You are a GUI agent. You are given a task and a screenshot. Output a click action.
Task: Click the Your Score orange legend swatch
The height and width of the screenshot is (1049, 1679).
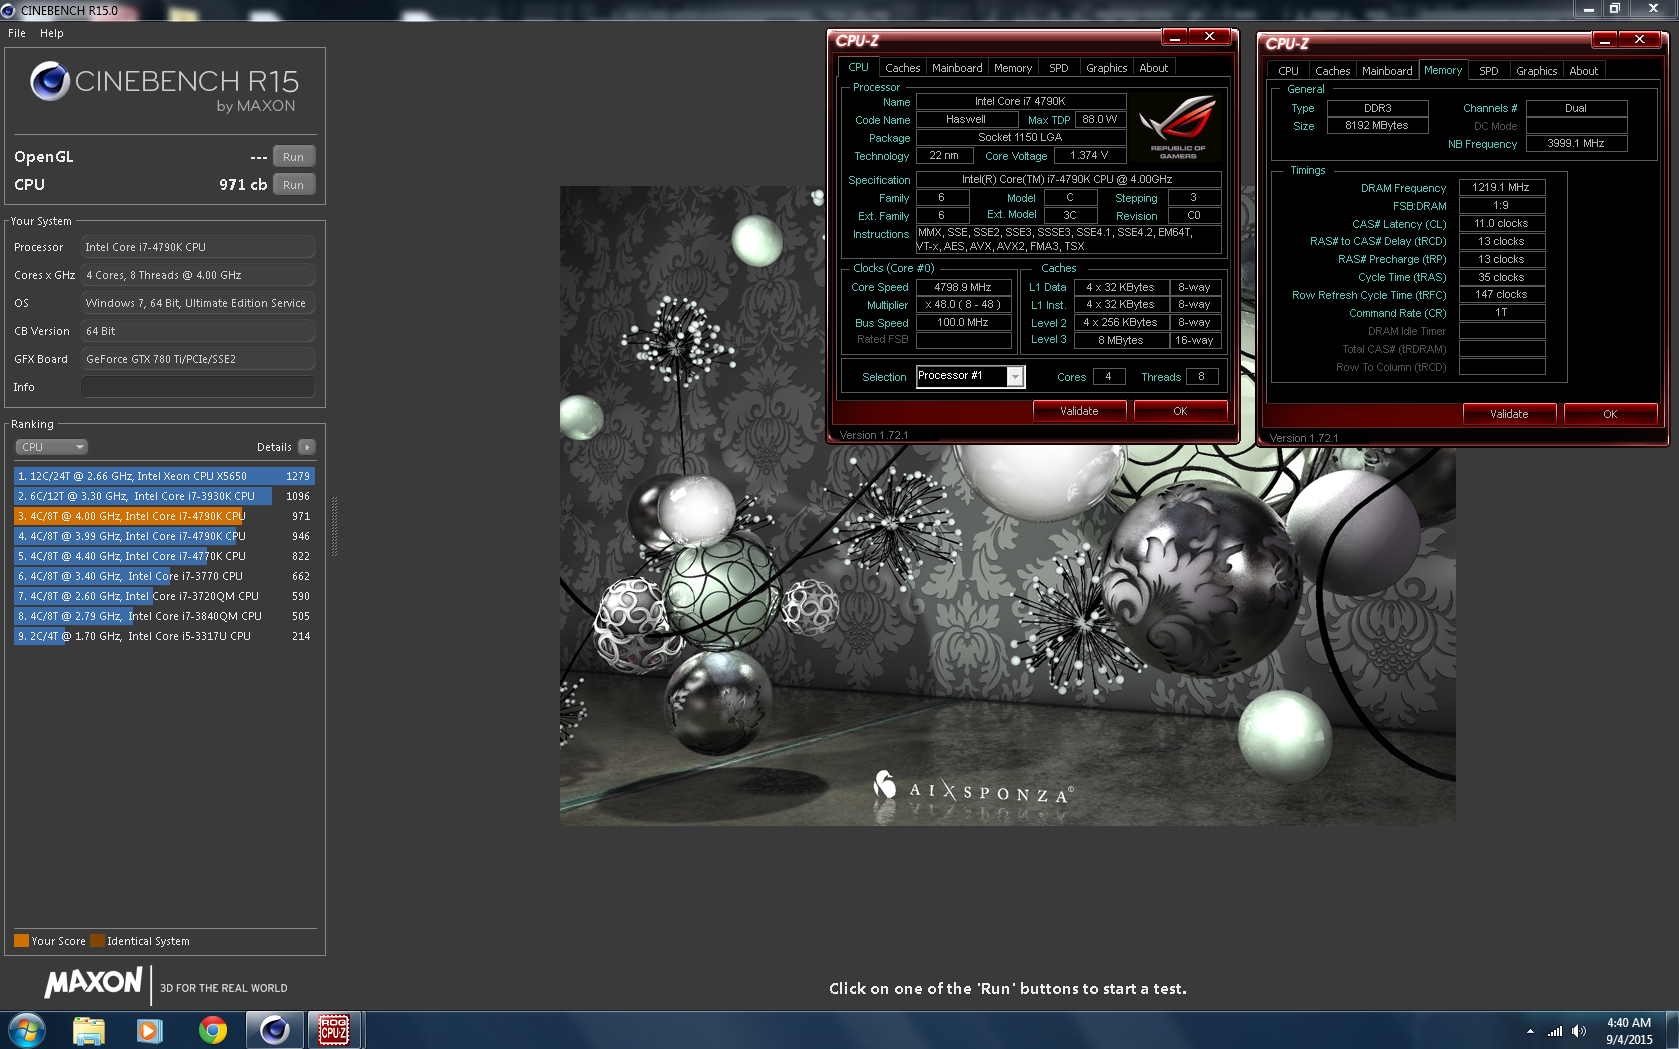tap(21, 940)
